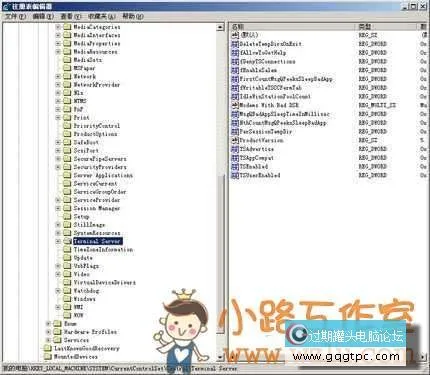Click the folder icon of TimeZoneInformation key

point(68,249)
